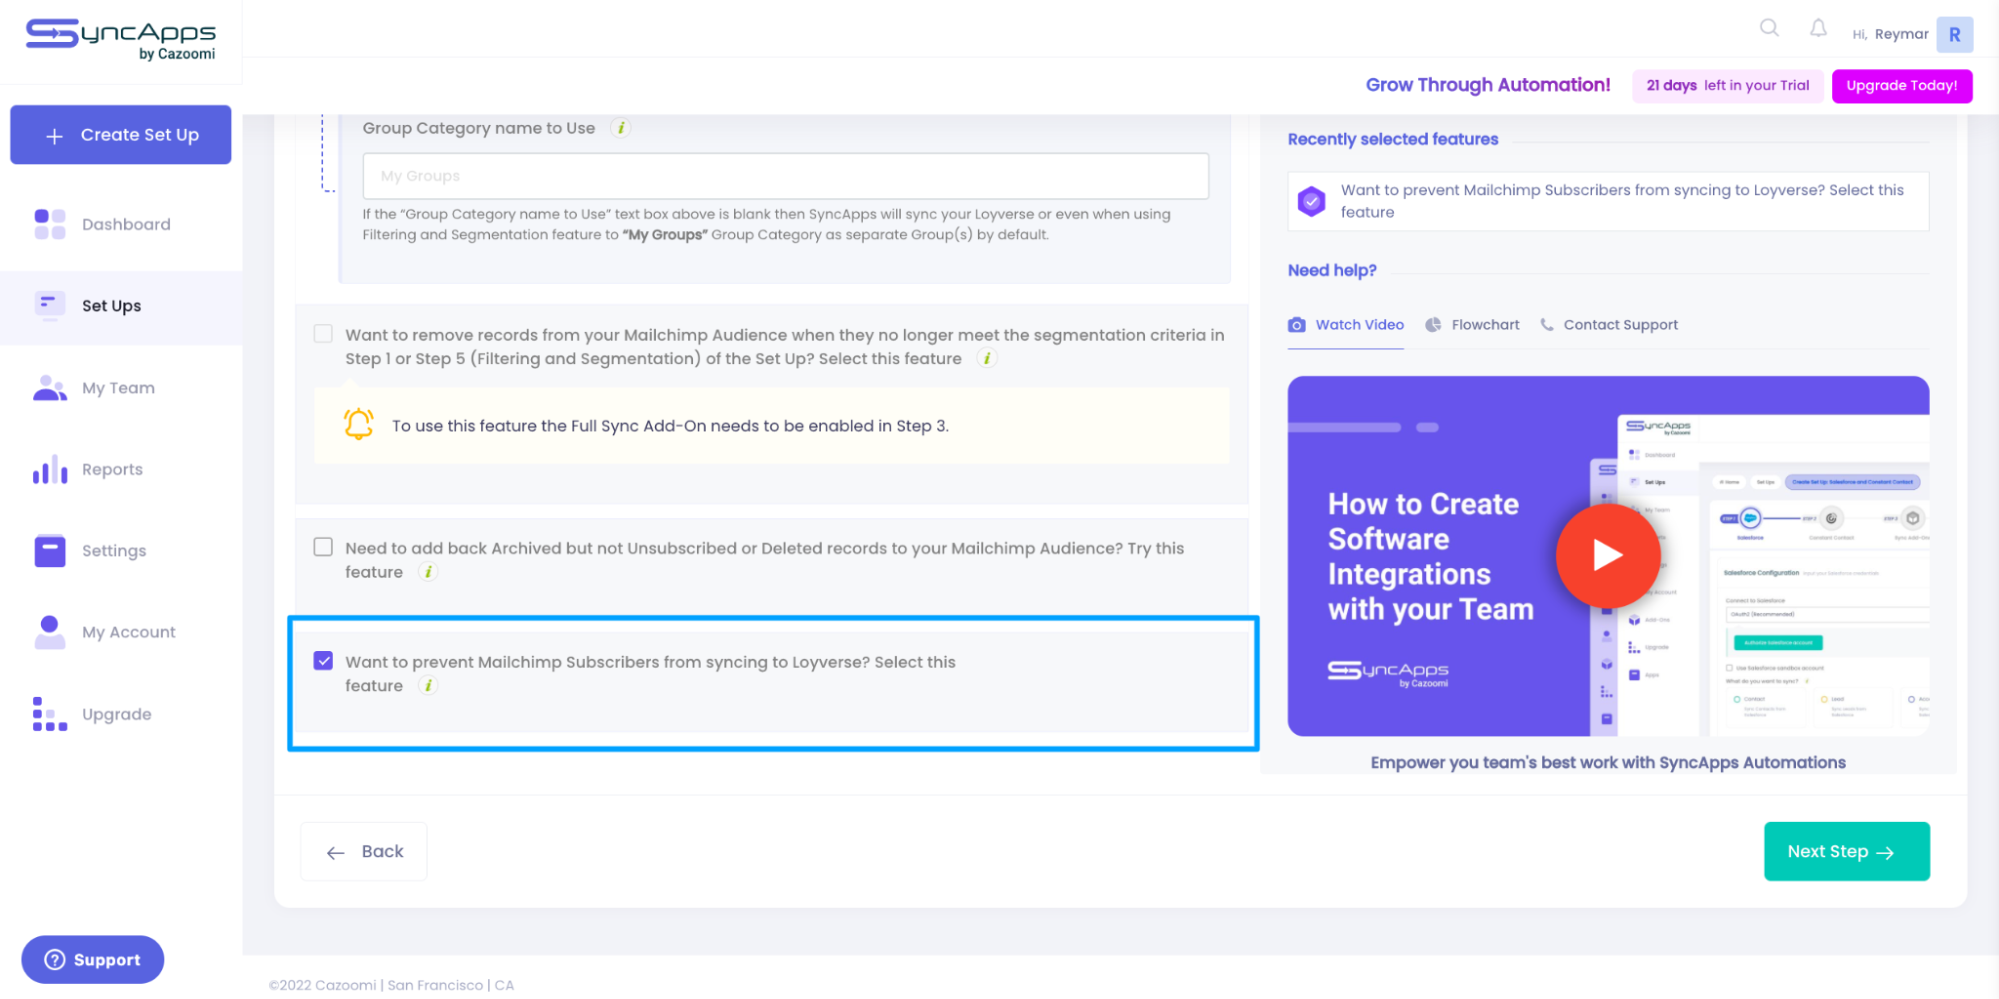
Task: Click the SyncApps by Cazoomi logo
Action: click(x=120, y=40)
